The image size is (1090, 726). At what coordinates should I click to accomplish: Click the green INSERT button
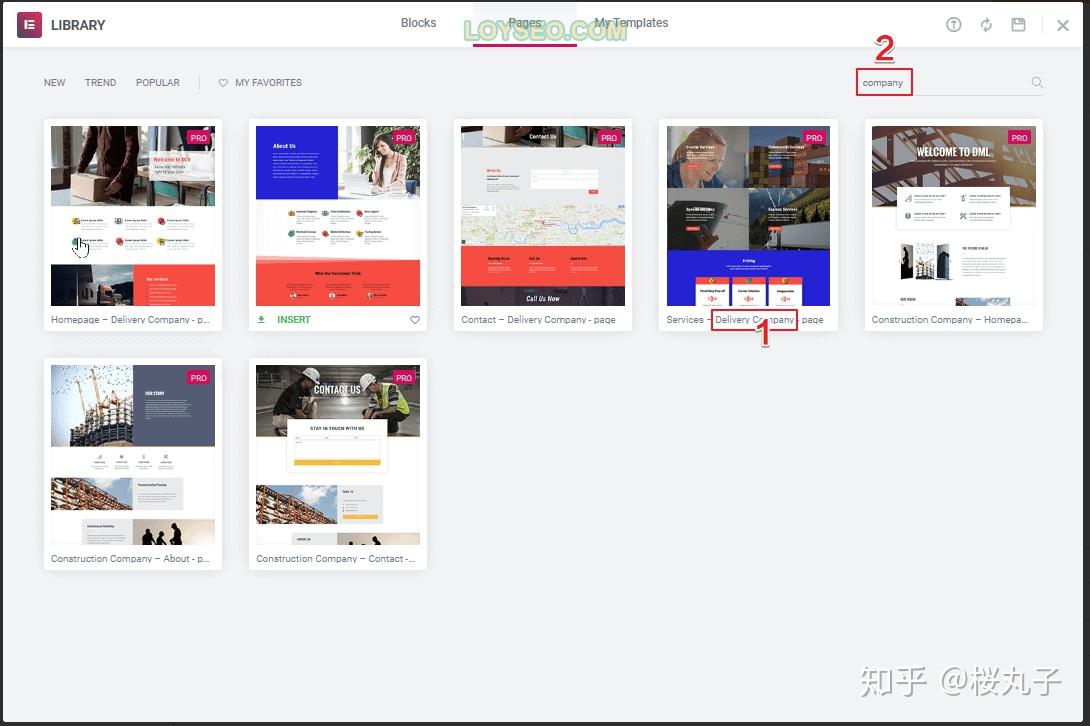click(x=293, y=320)
